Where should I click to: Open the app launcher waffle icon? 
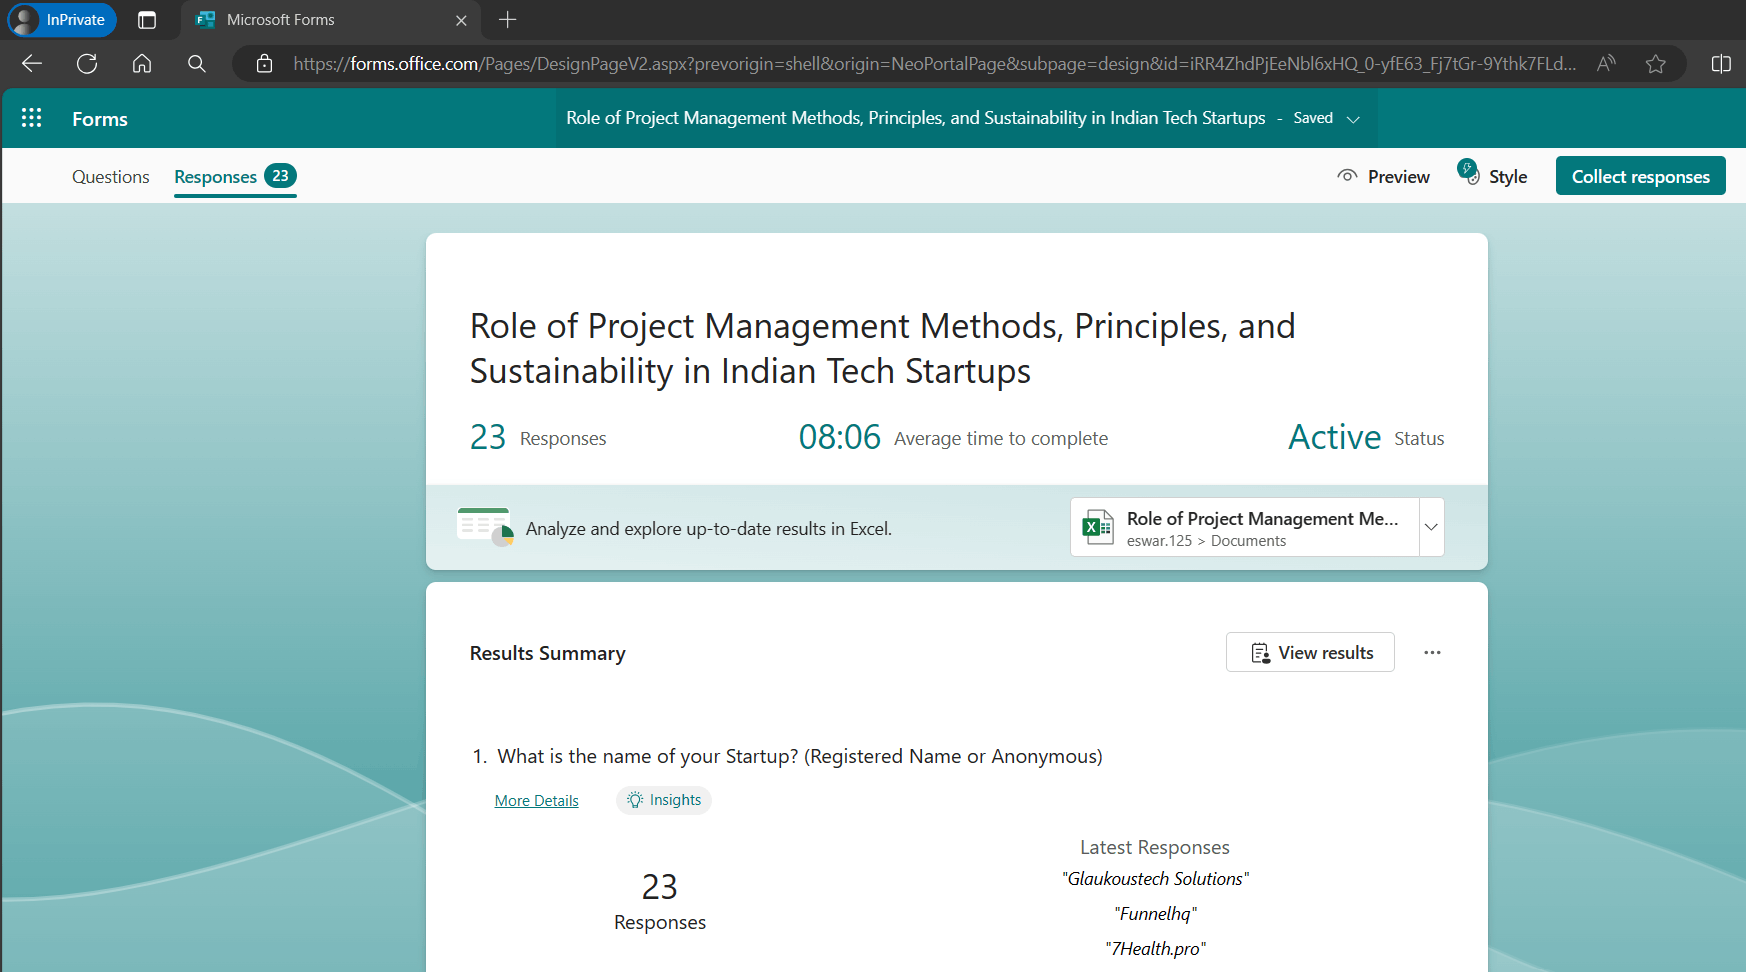tap(32, 118)
